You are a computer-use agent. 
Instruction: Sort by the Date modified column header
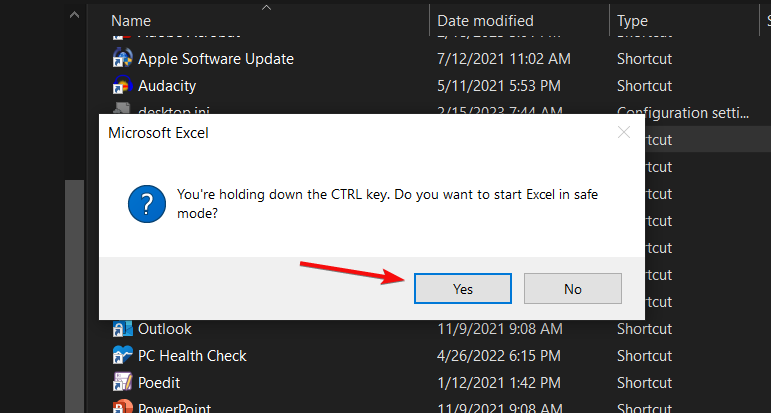485,20
